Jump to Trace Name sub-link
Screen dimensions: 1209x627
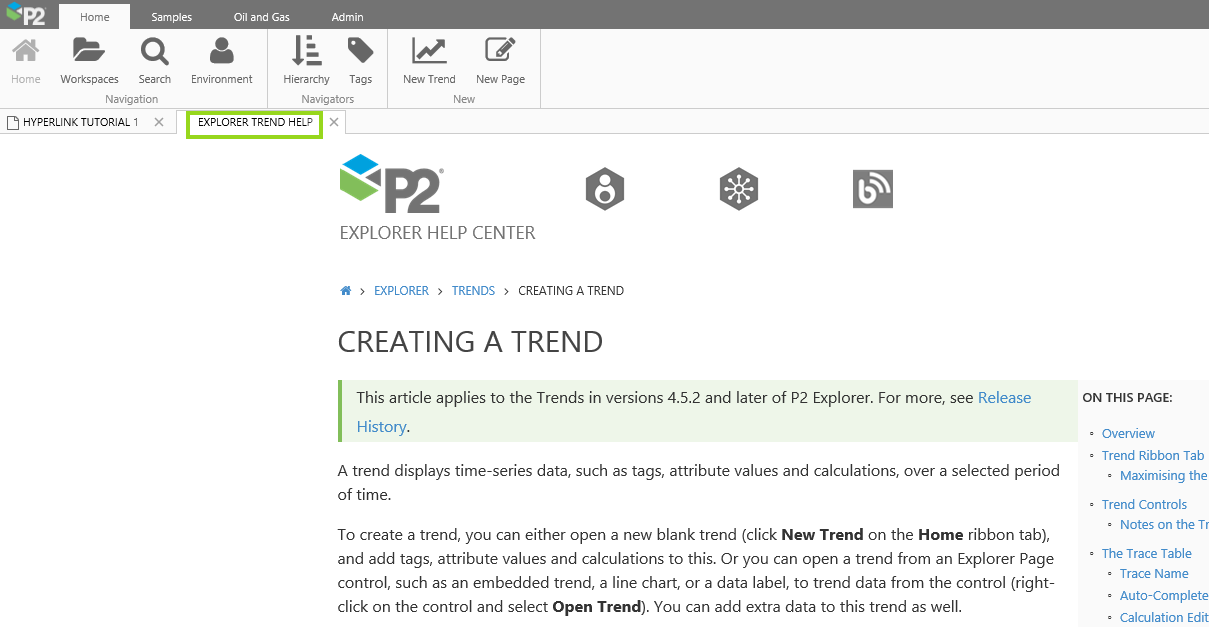point(1154,574)
